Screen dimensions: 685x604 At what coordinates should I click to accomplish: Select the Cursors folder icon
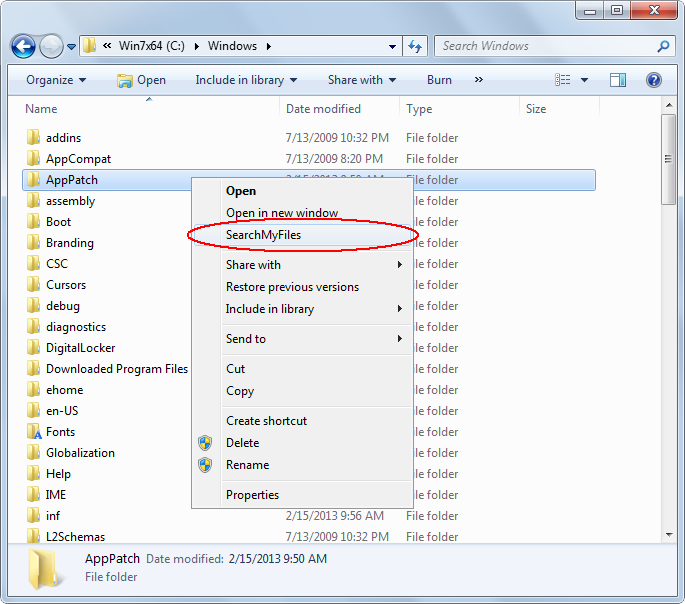[33, 284]
